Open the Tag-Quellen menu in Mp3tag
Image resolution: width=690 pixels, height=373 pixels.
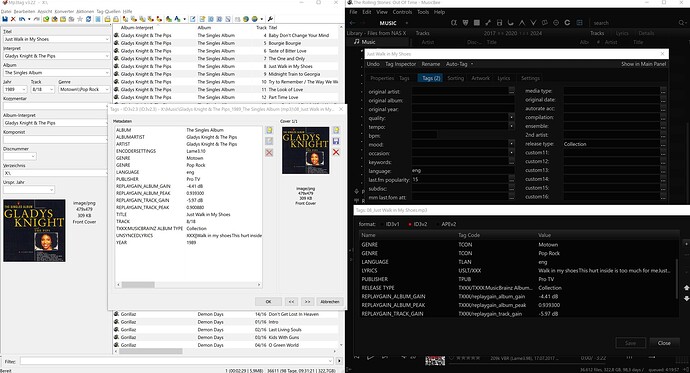[108, 11]
